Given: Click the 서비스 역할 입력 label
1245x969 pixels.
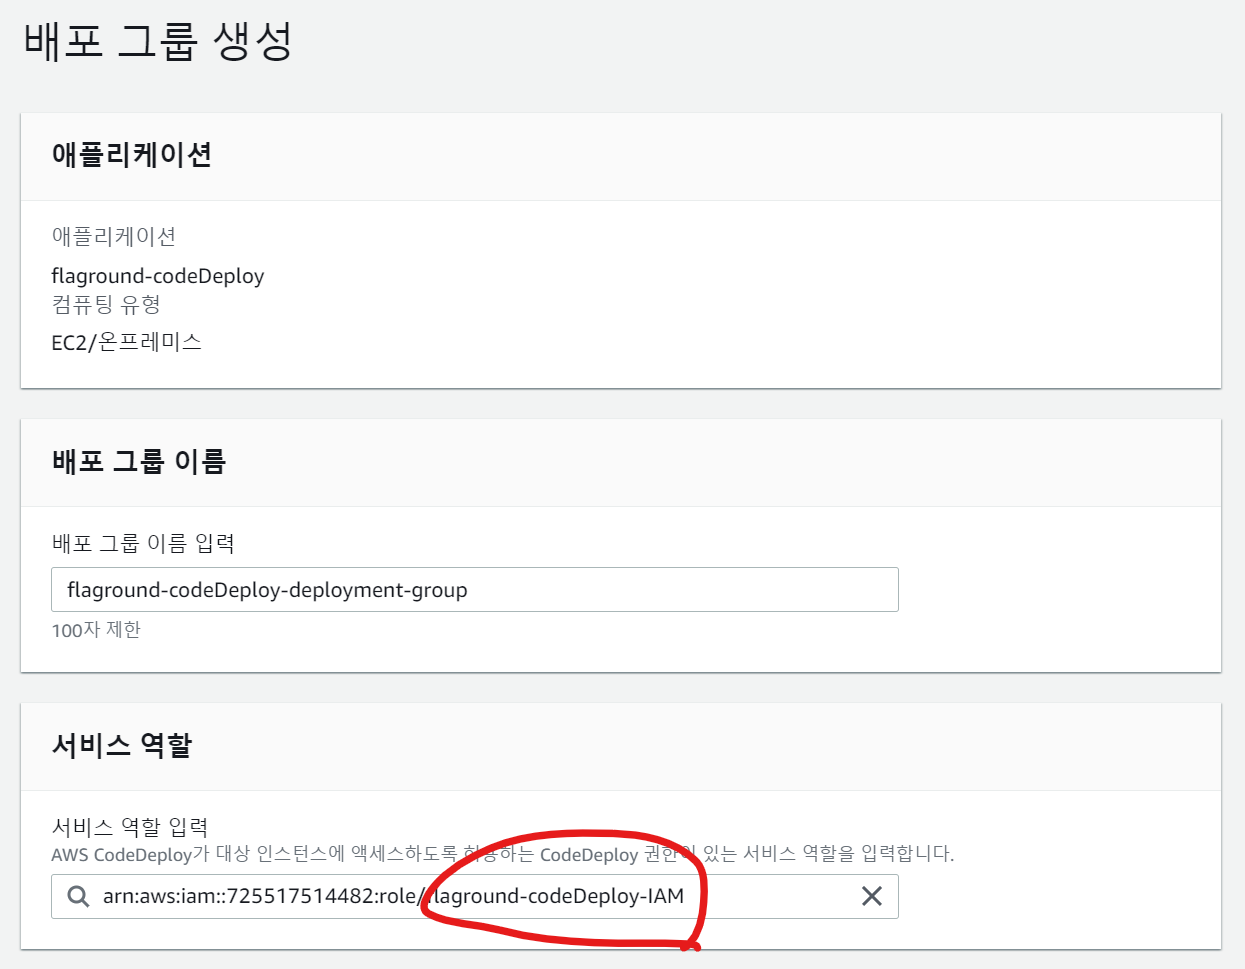Looking at the screenshot, I should click(130, 827).
